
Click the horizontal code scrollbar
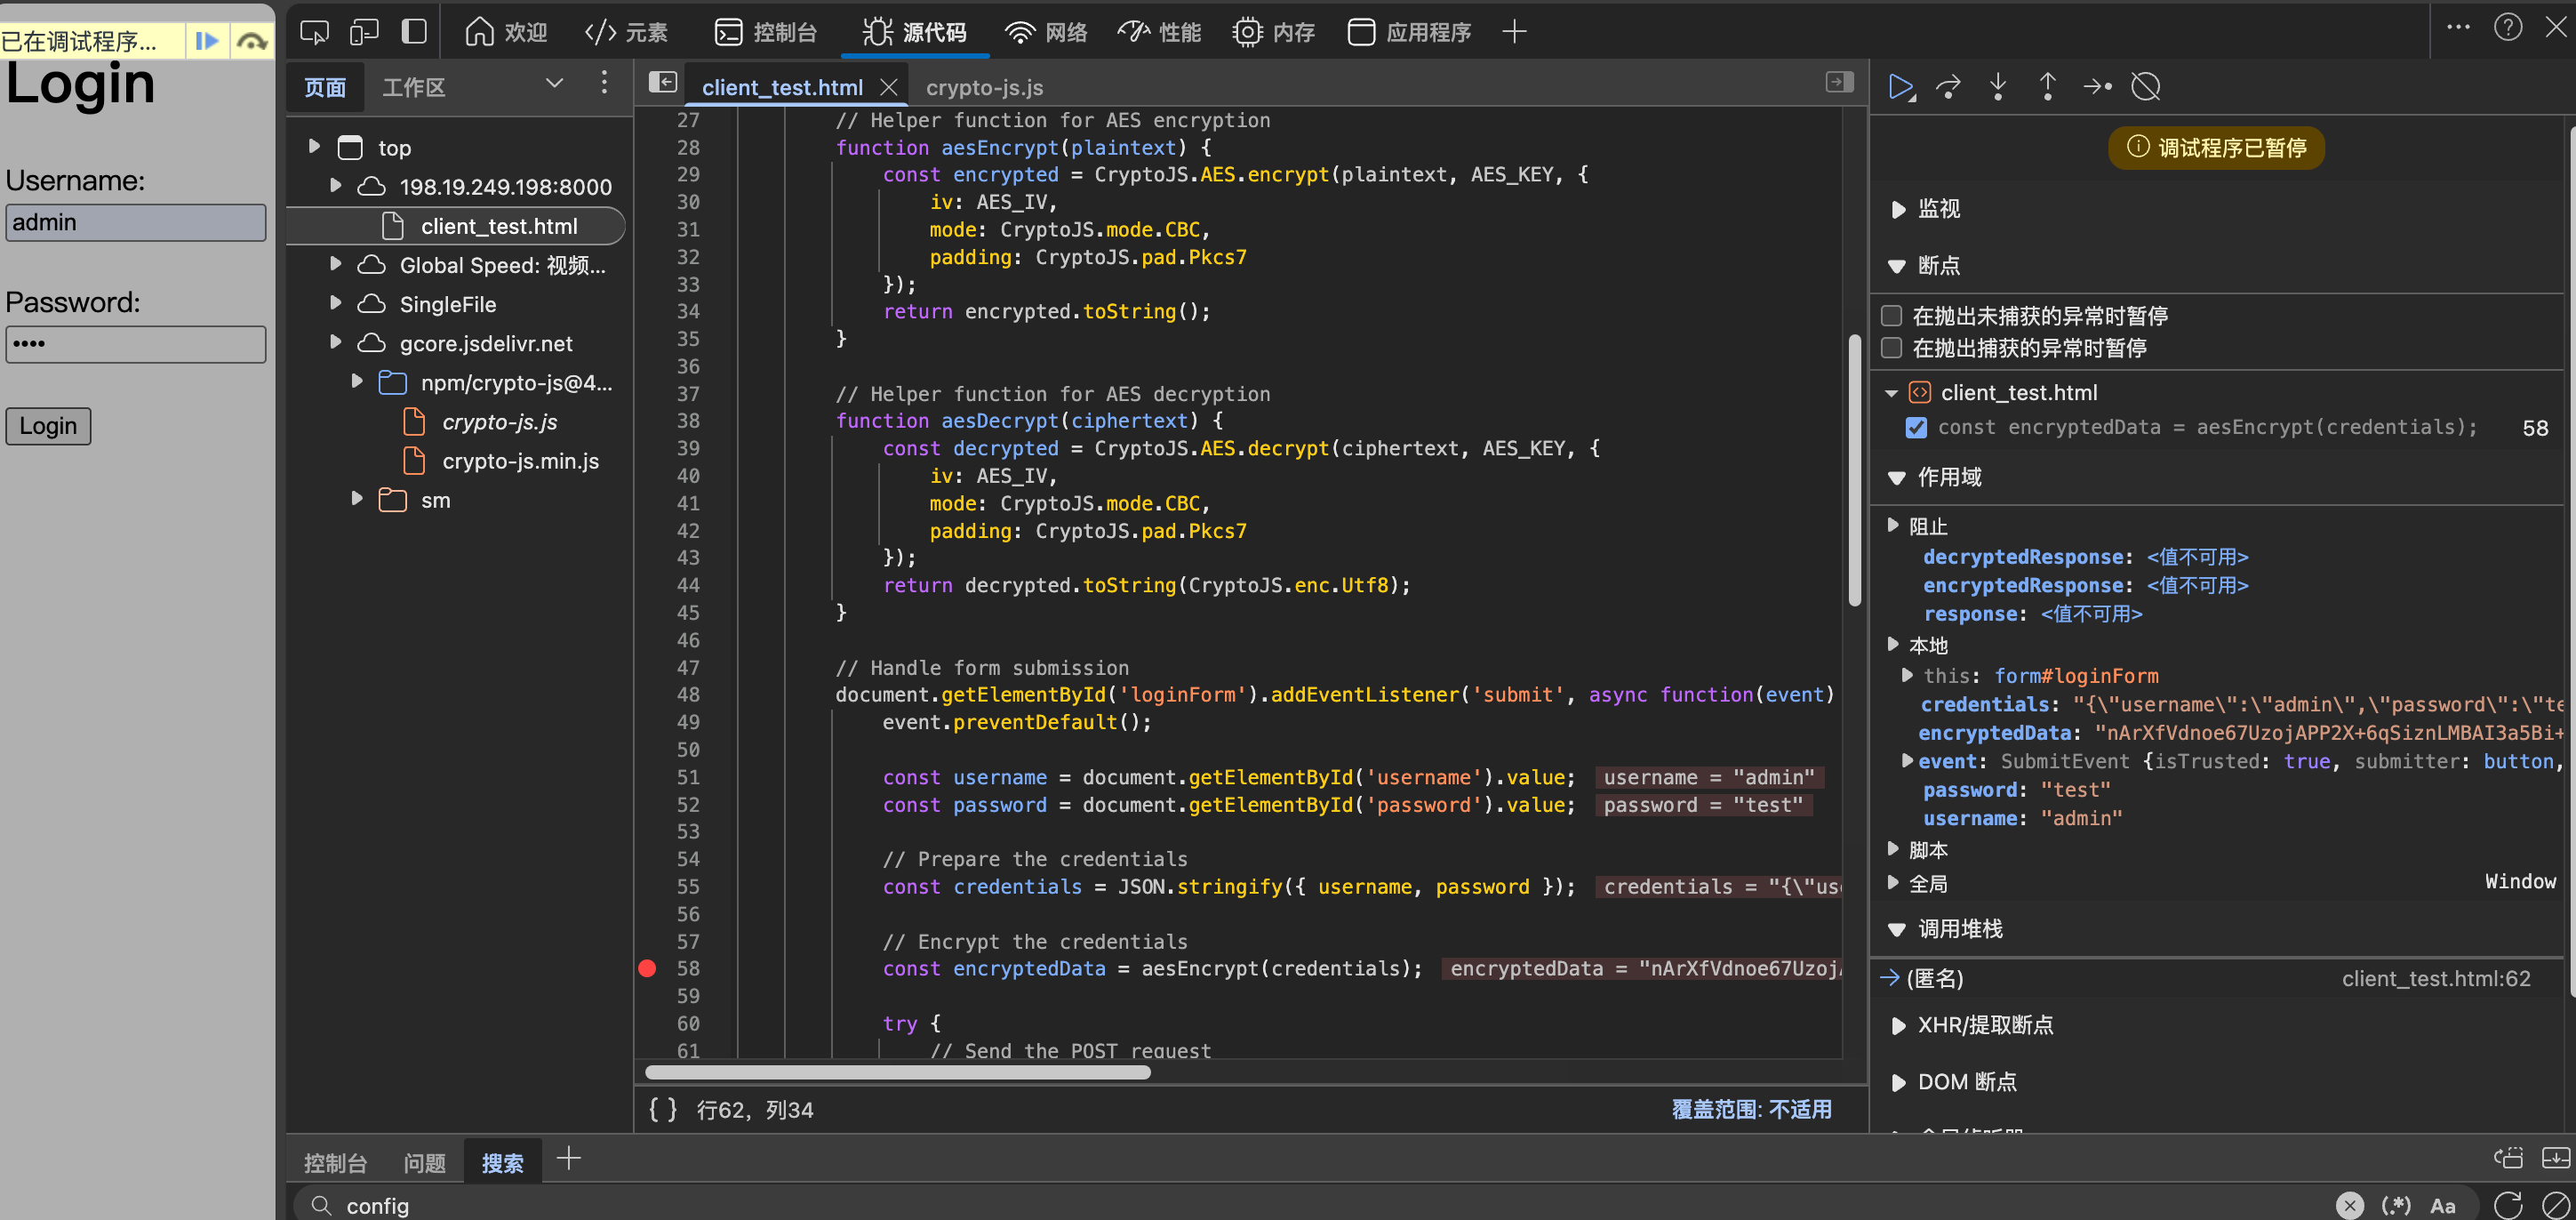coord(898,1072)
